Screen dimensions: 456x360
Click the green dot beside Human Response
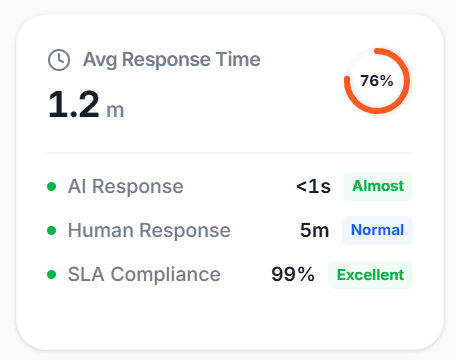pyautogui.click(x=52, y=231)
